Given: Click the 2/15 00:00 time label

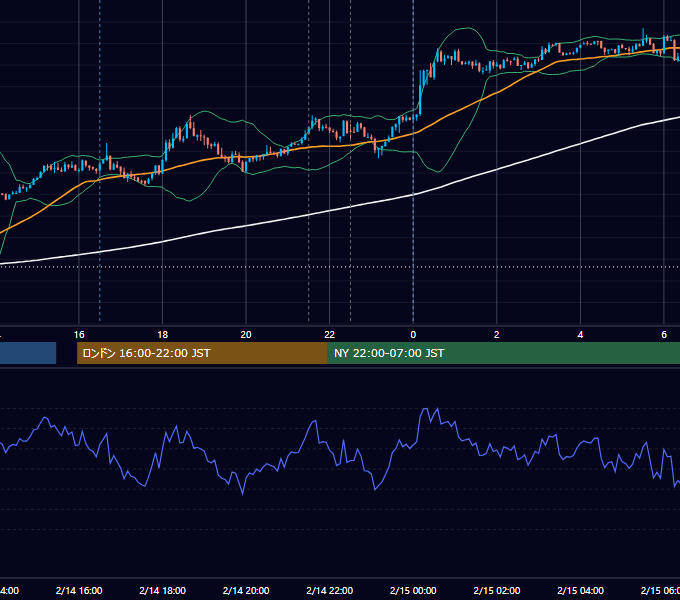Looking at the screenshot, I should pyautogui.click(x=413, y=590).
